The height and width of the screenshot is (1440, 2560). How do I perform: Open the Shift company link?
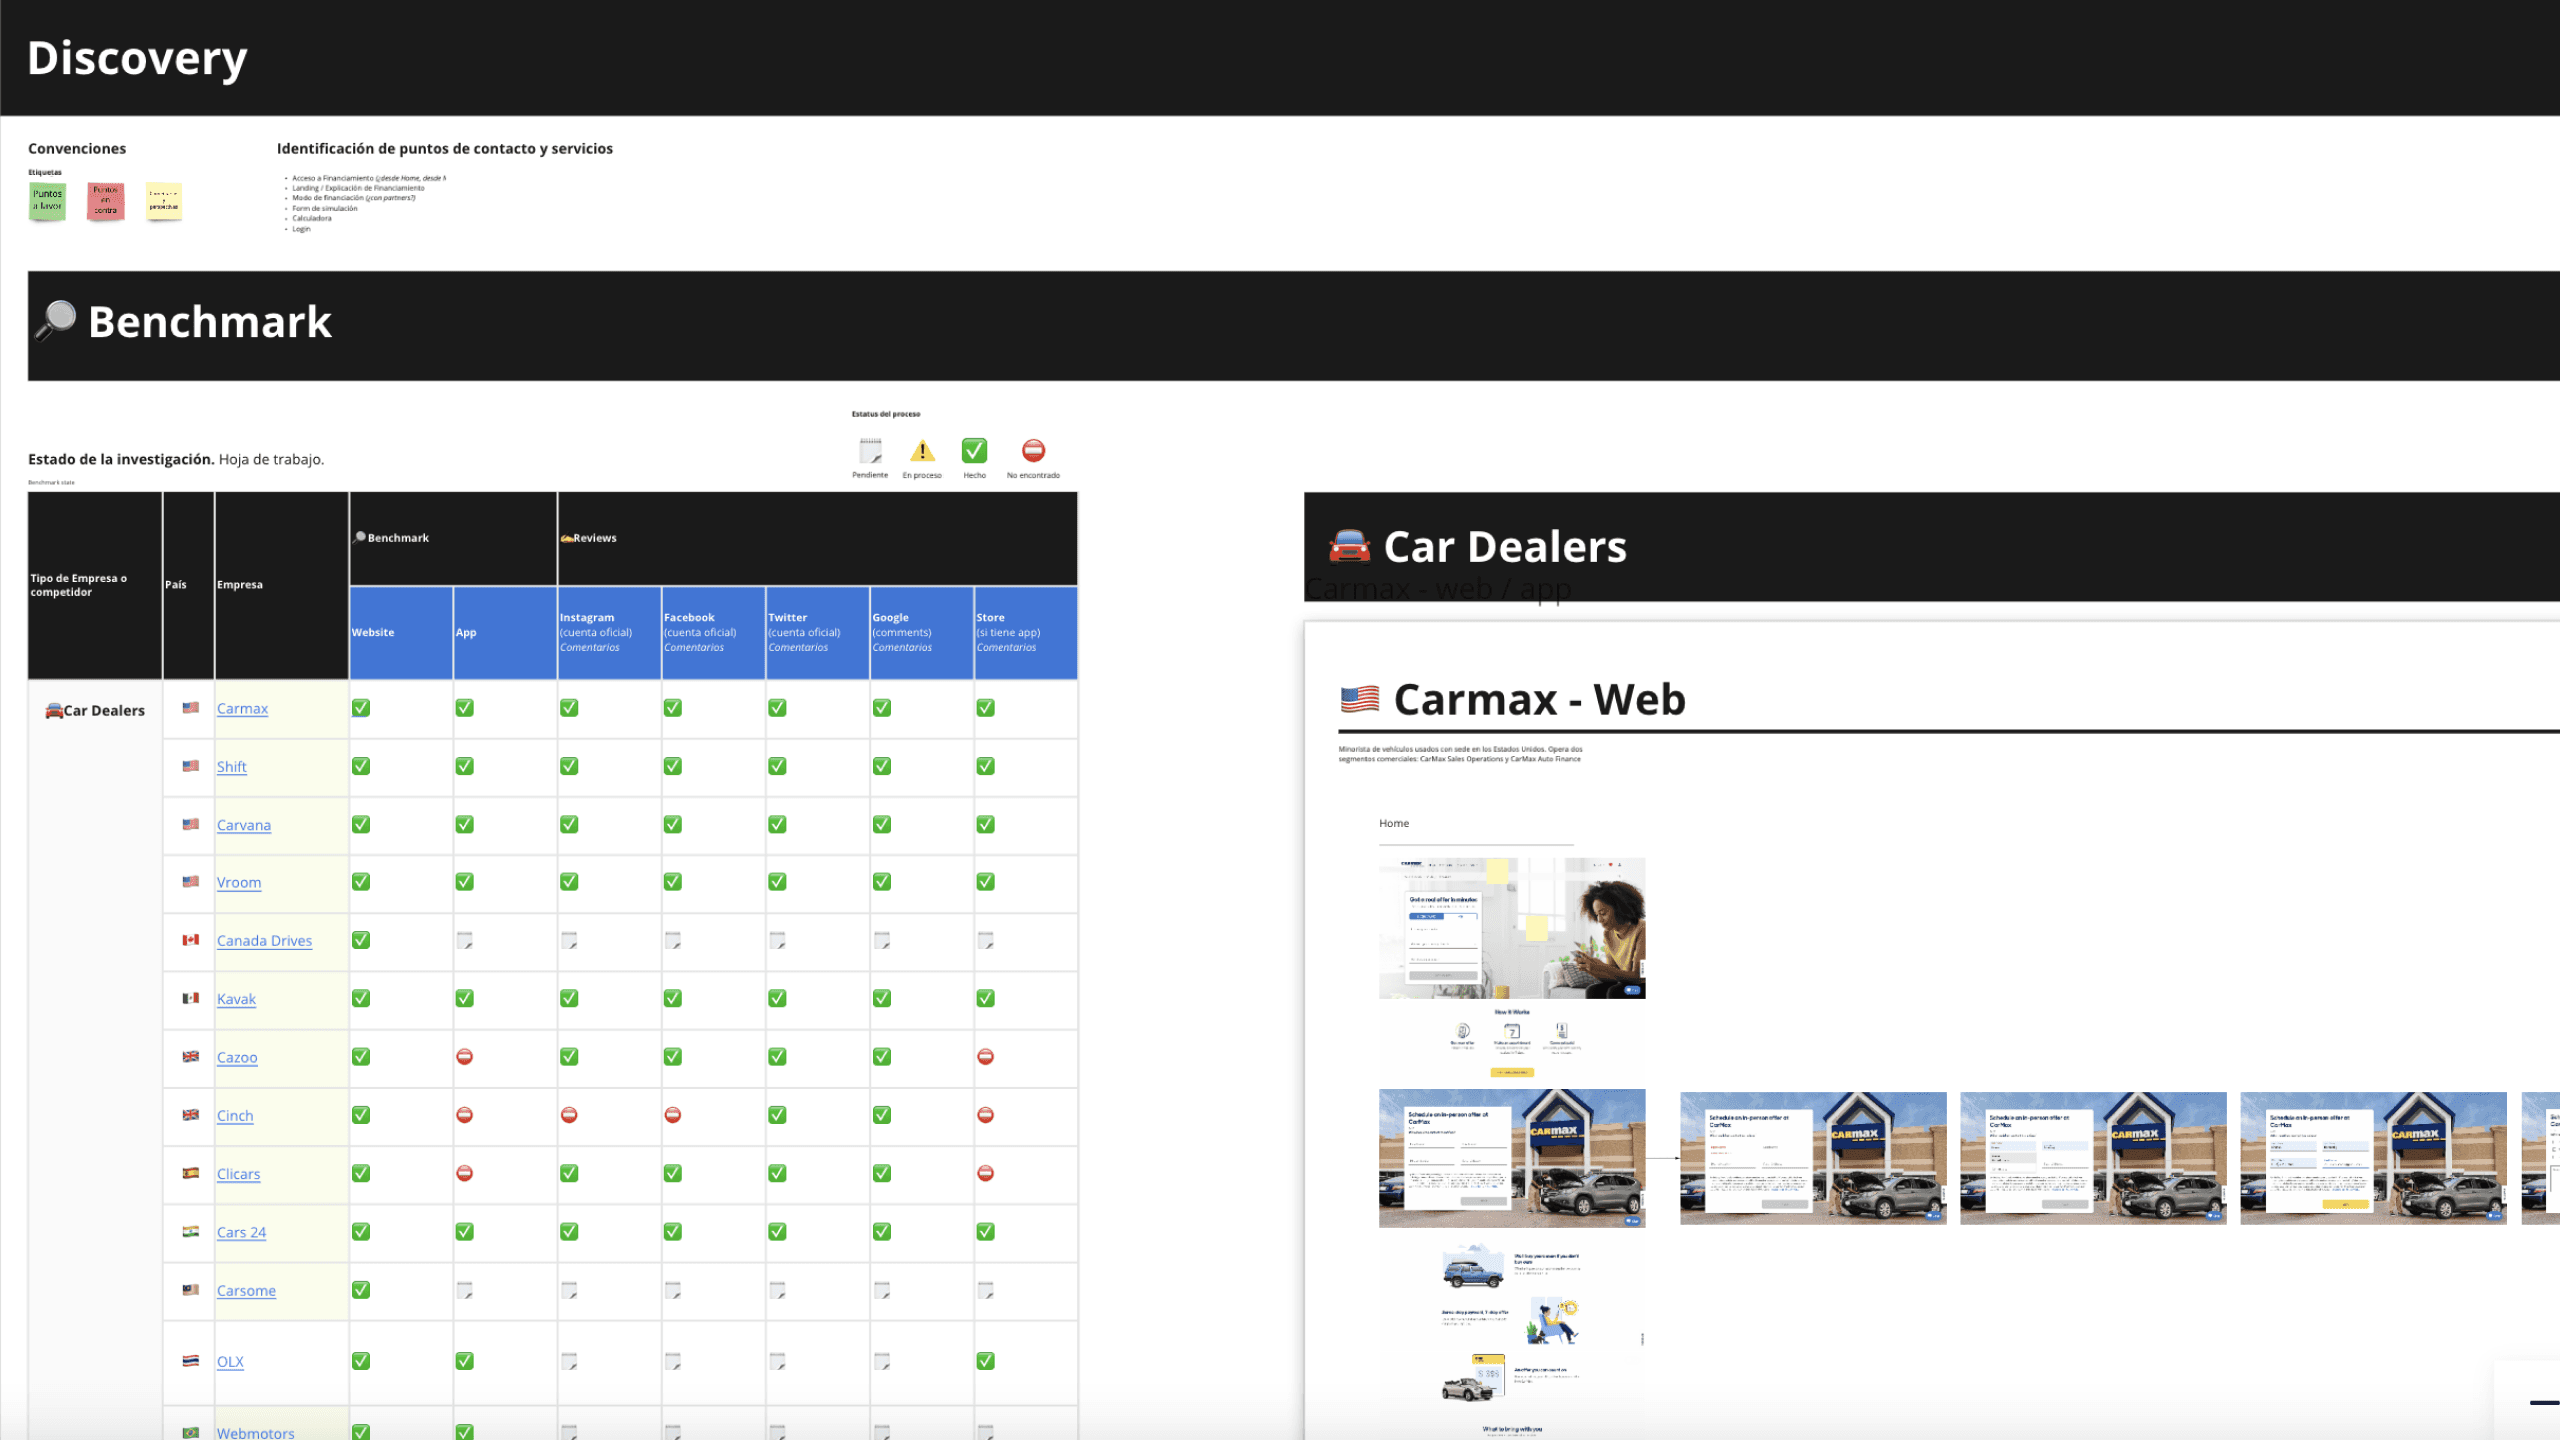pos(231,766)
